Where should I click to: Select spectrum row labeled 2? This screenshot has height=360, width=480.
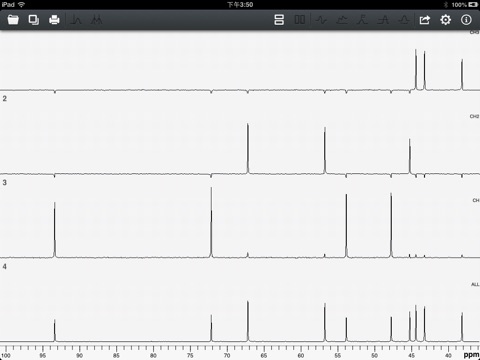click(x=5, y=99)
